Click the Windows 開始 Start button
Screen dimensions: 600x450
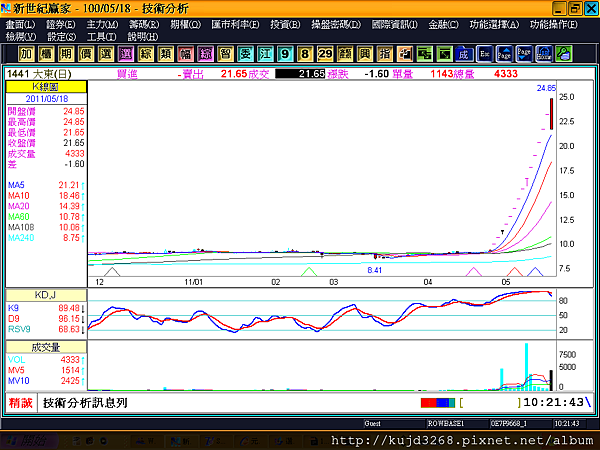[29, 441]
